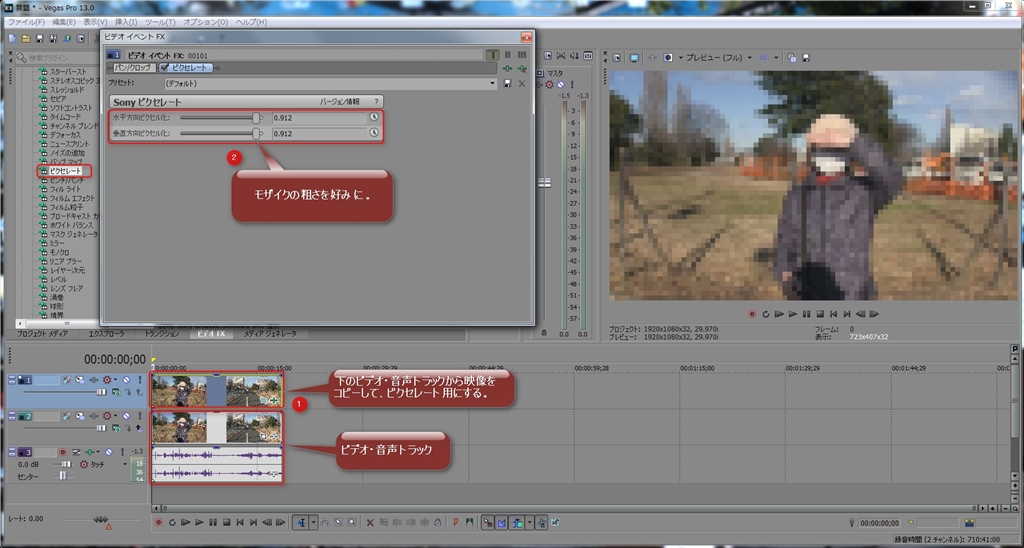Open the 編集(E) menu

click(x=63, y=22)
